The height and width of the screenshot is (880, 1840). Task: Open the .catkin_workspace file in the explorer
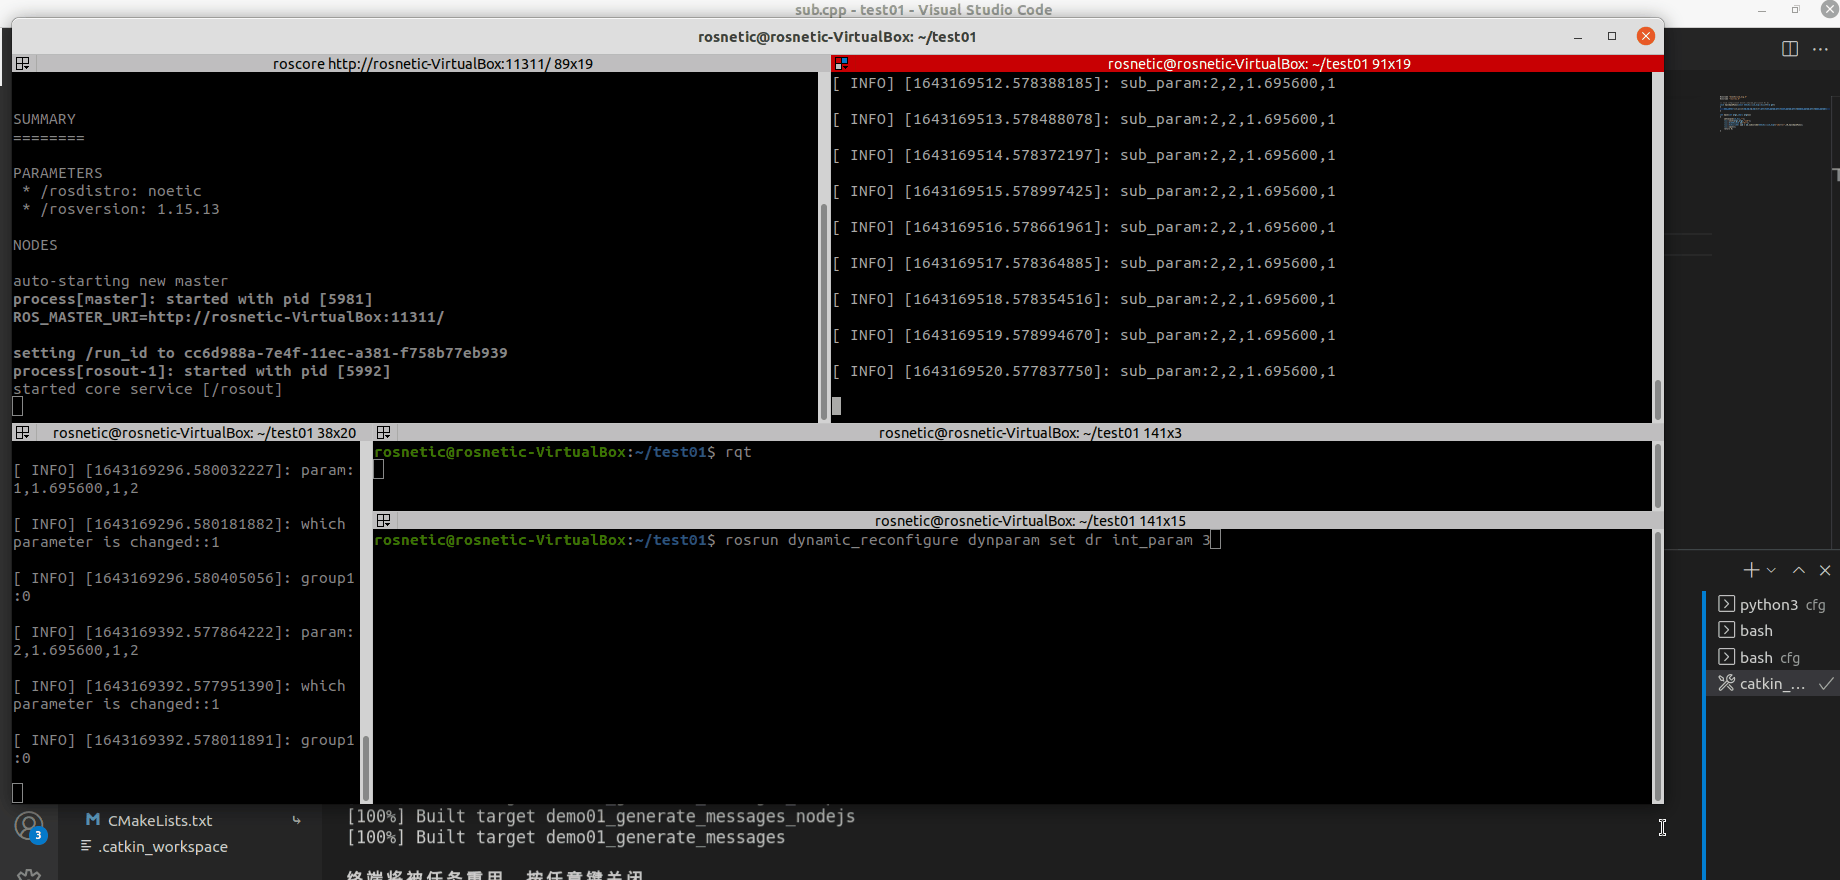163,846
